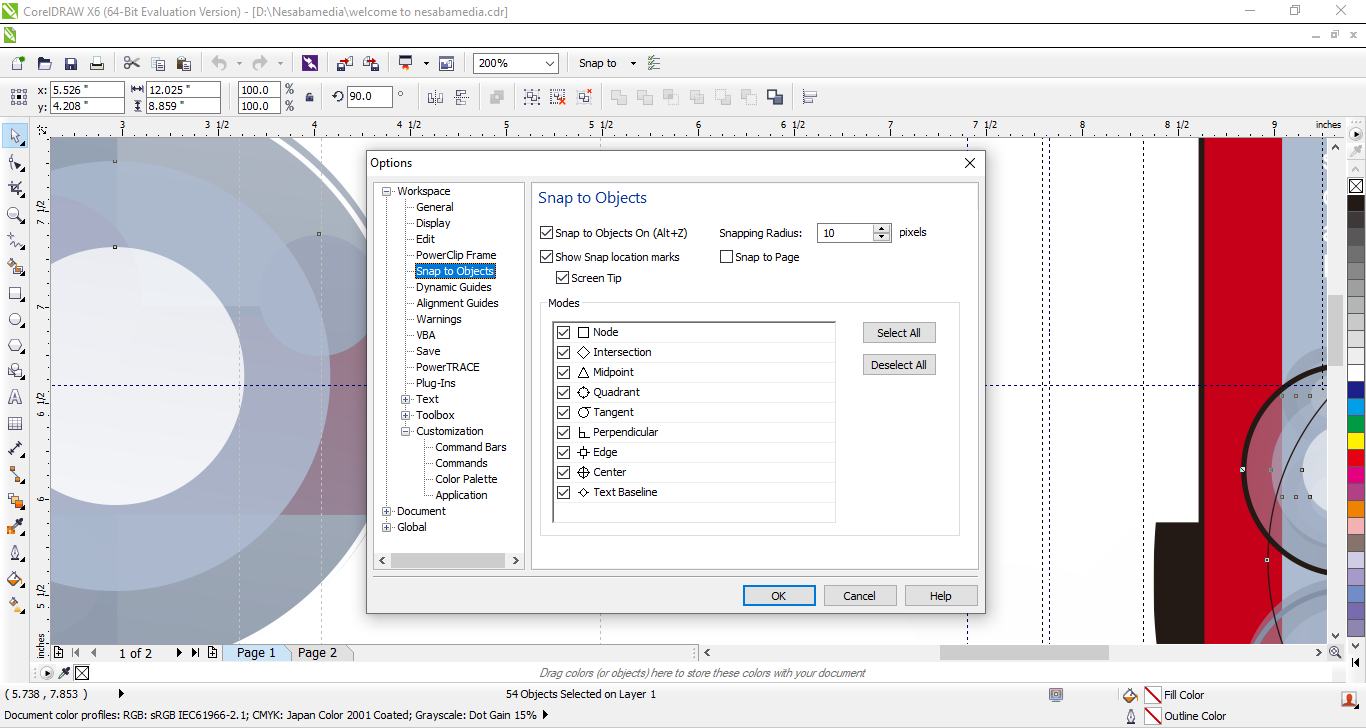Switch to the Page 2 tab
This screenshot has height=728, width=1366.
[317, 653]
